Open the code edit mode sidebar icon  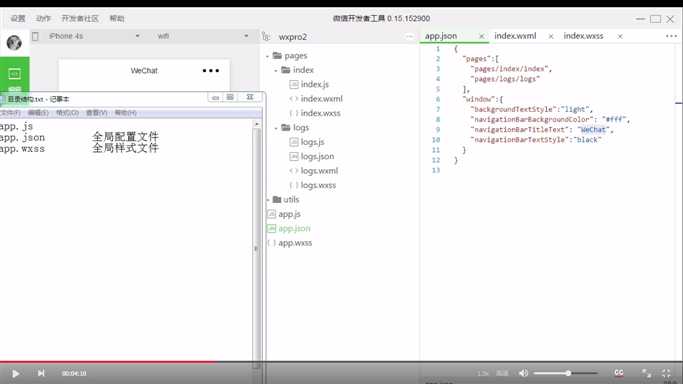click(x=14, y=74)
